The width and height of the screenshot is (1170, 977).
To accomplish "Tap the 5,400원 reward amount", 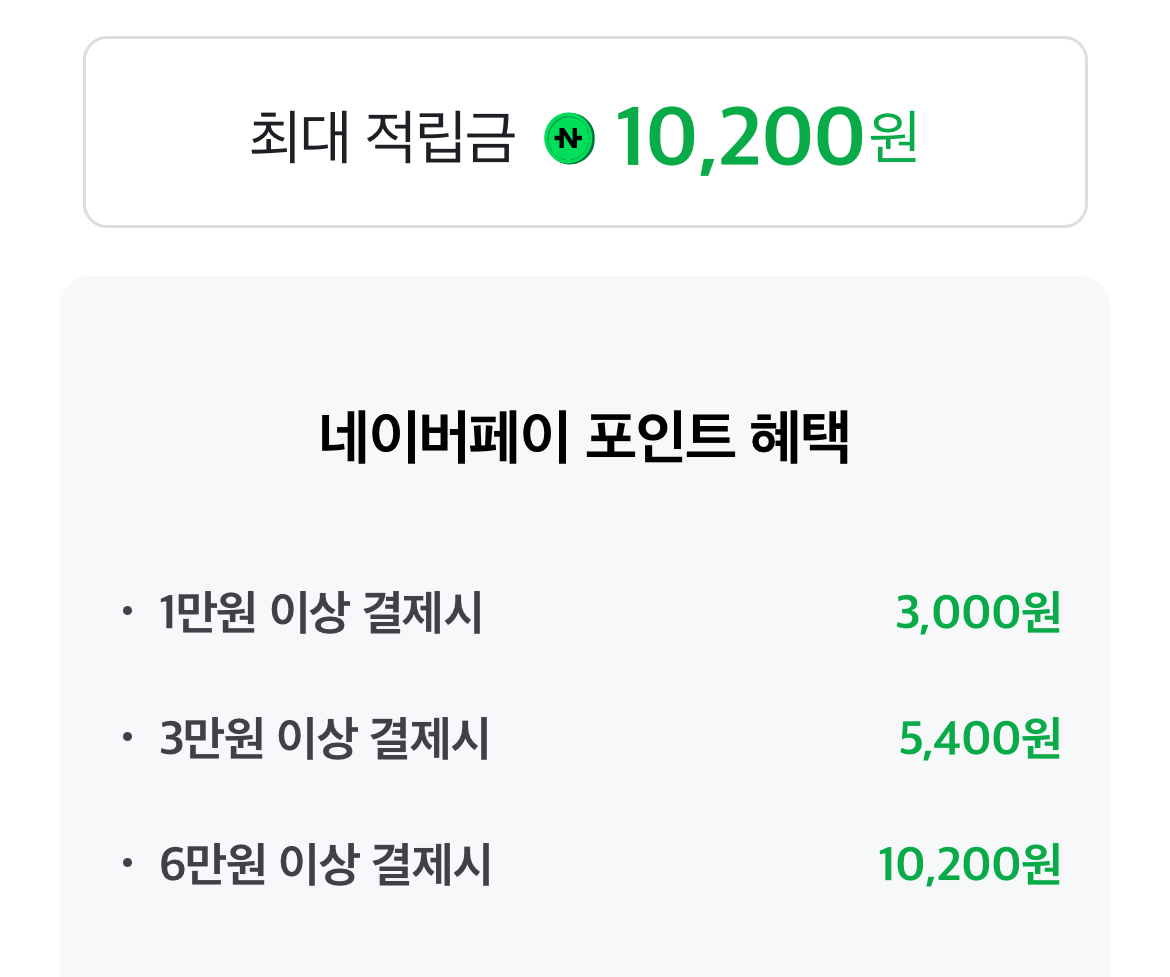I will [x=979, y=740].
